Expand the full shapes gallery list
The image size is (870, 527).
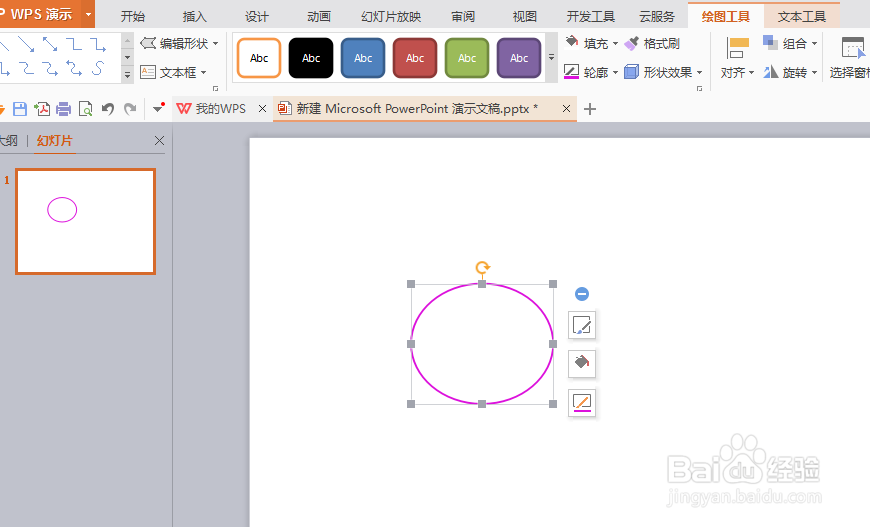[x=128, y=74]
